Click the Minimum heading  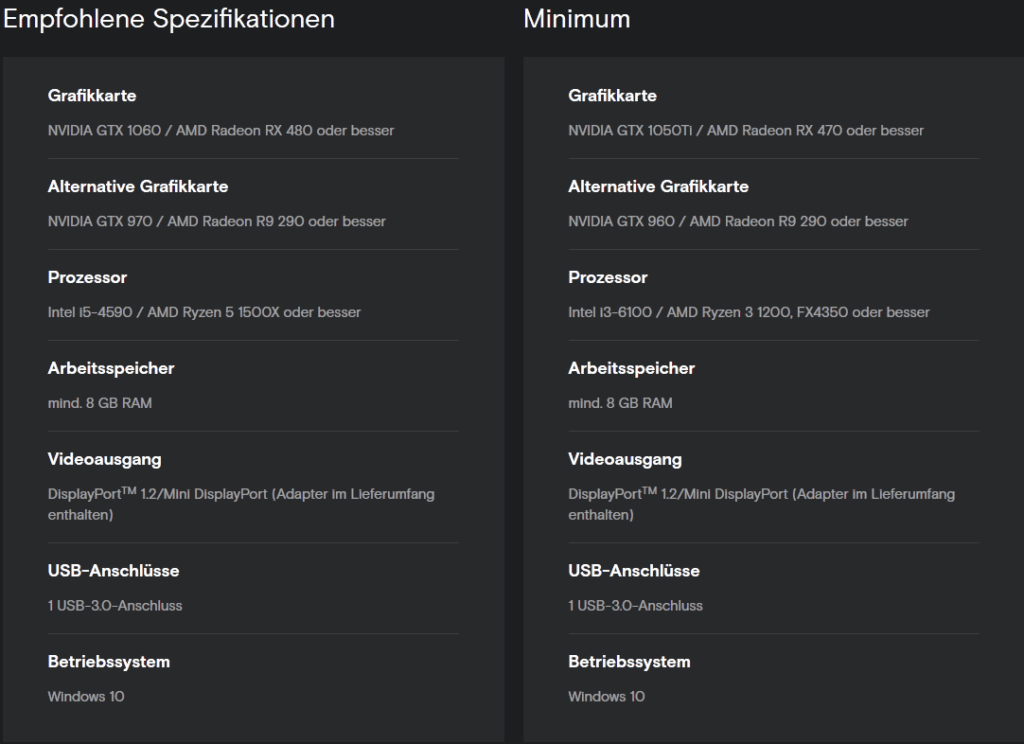[577, 19]
